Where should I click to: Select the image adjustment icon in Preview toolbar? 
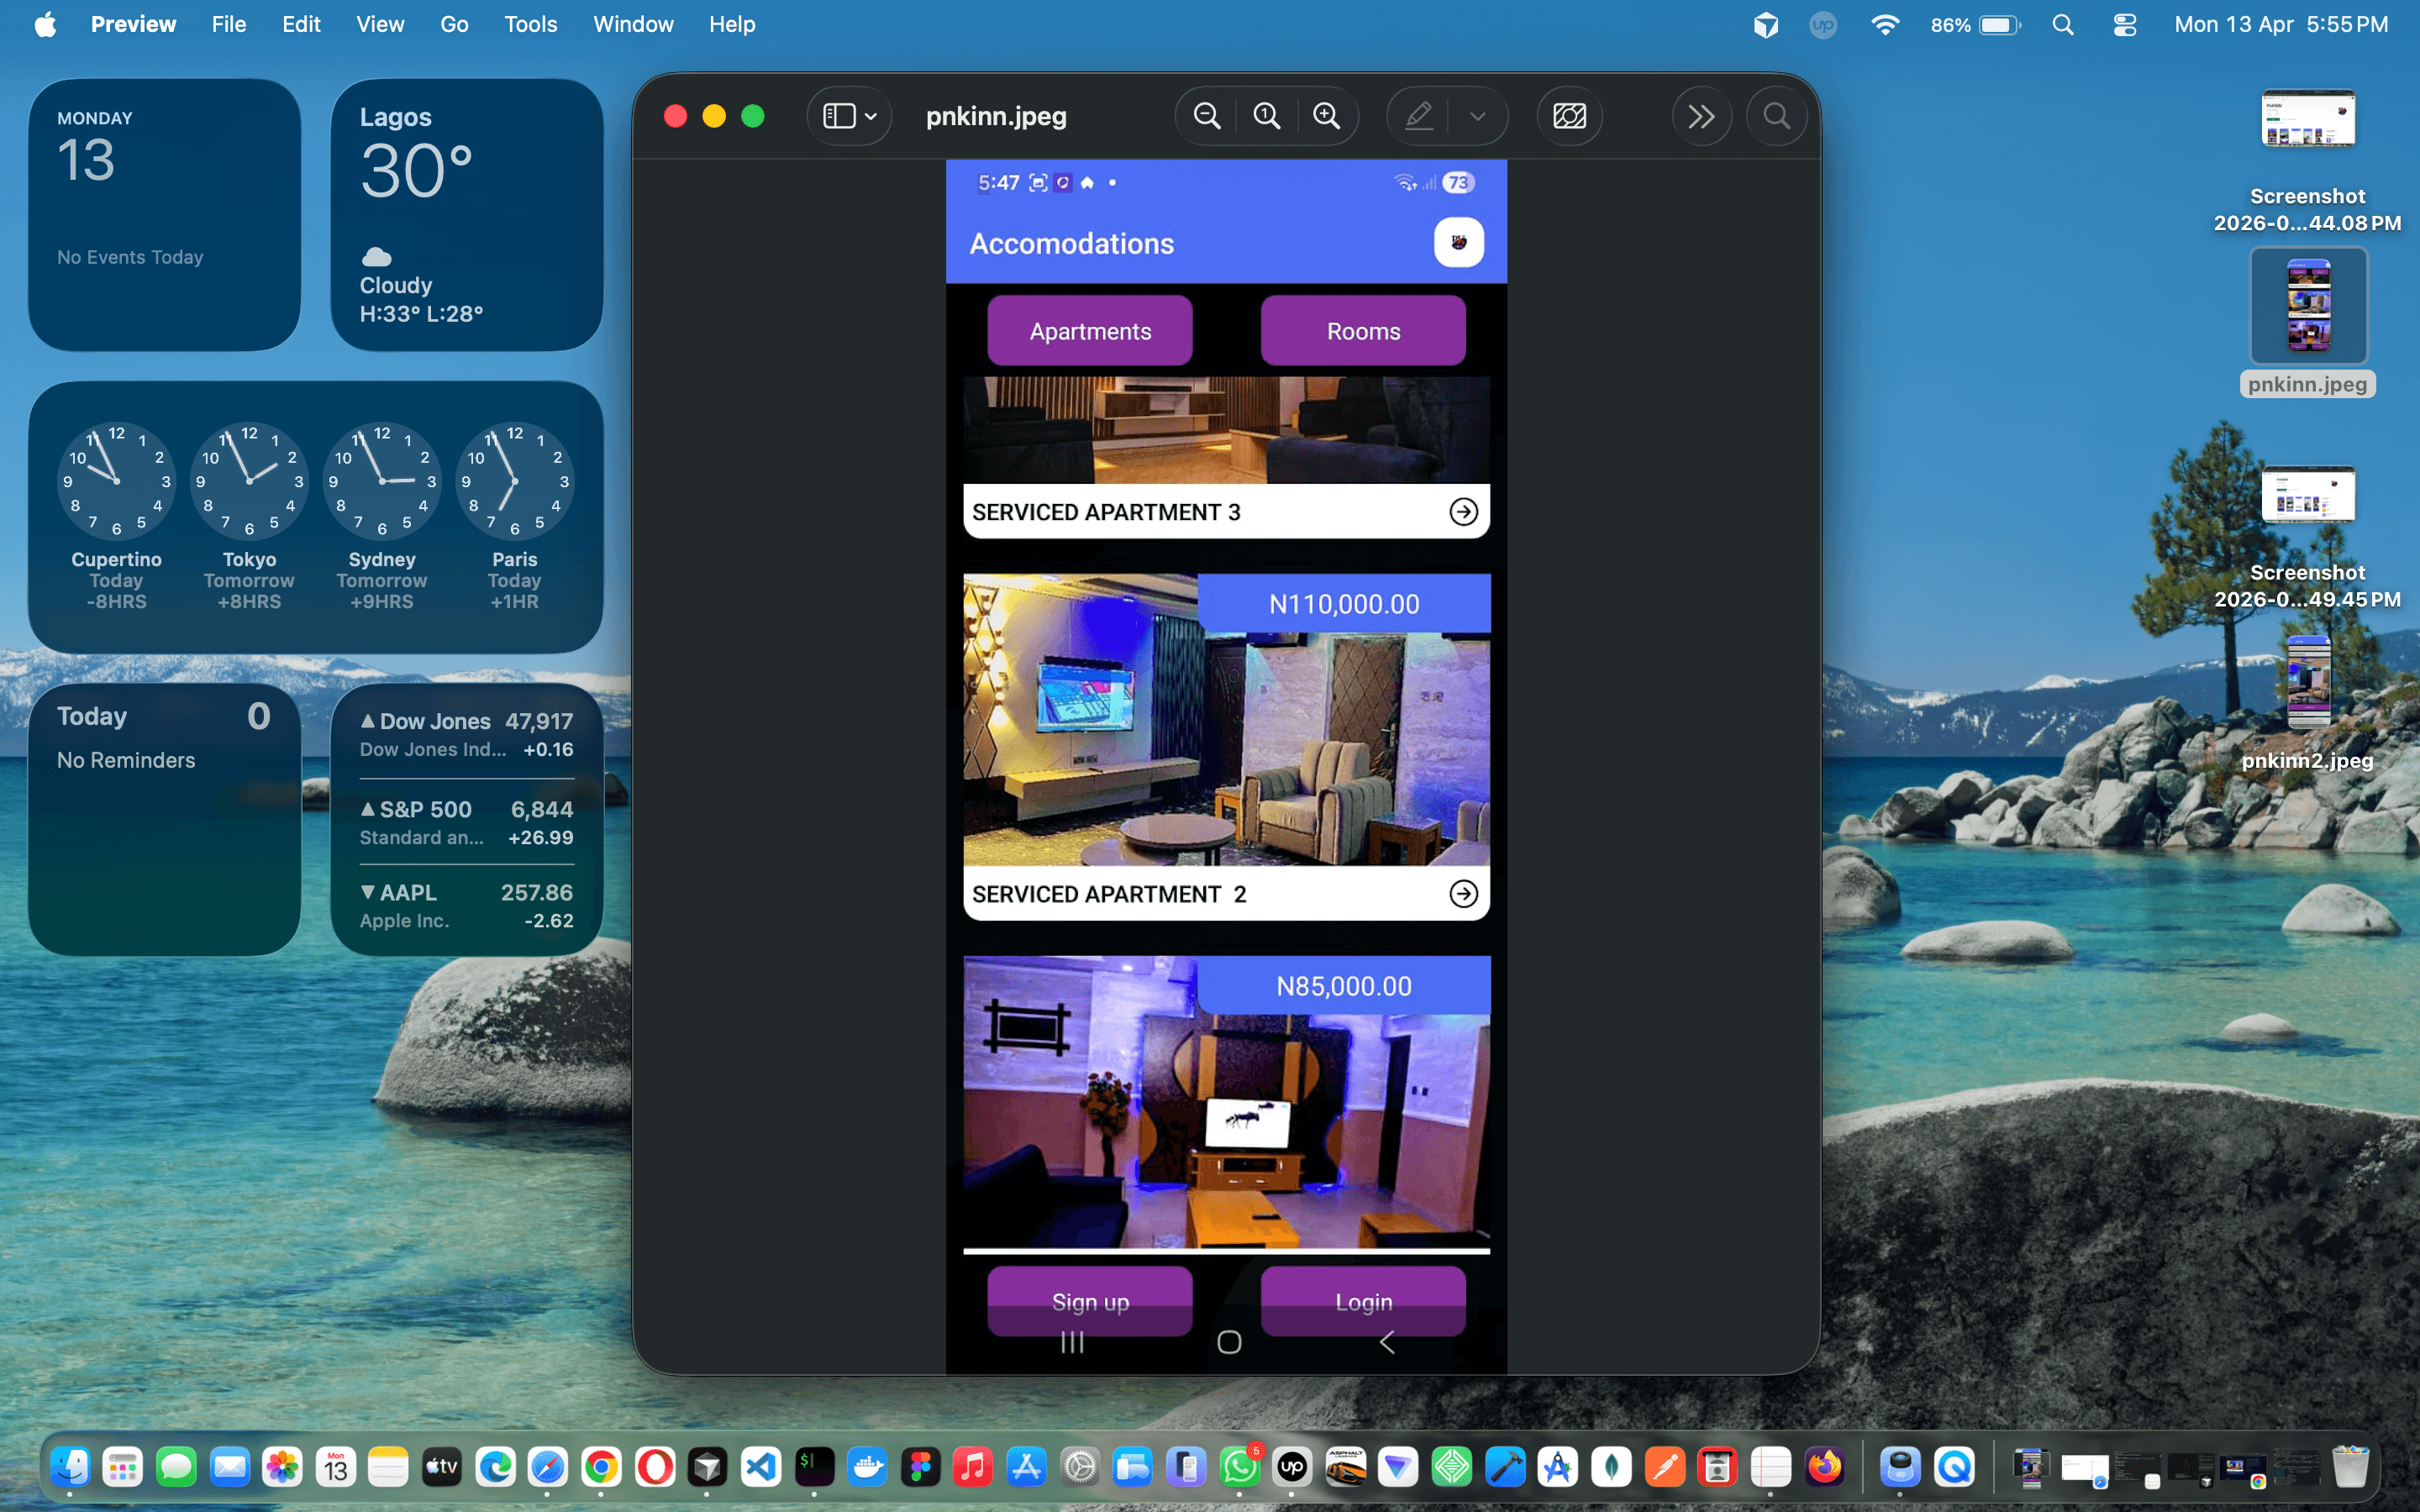click(x=1568, y=115)
